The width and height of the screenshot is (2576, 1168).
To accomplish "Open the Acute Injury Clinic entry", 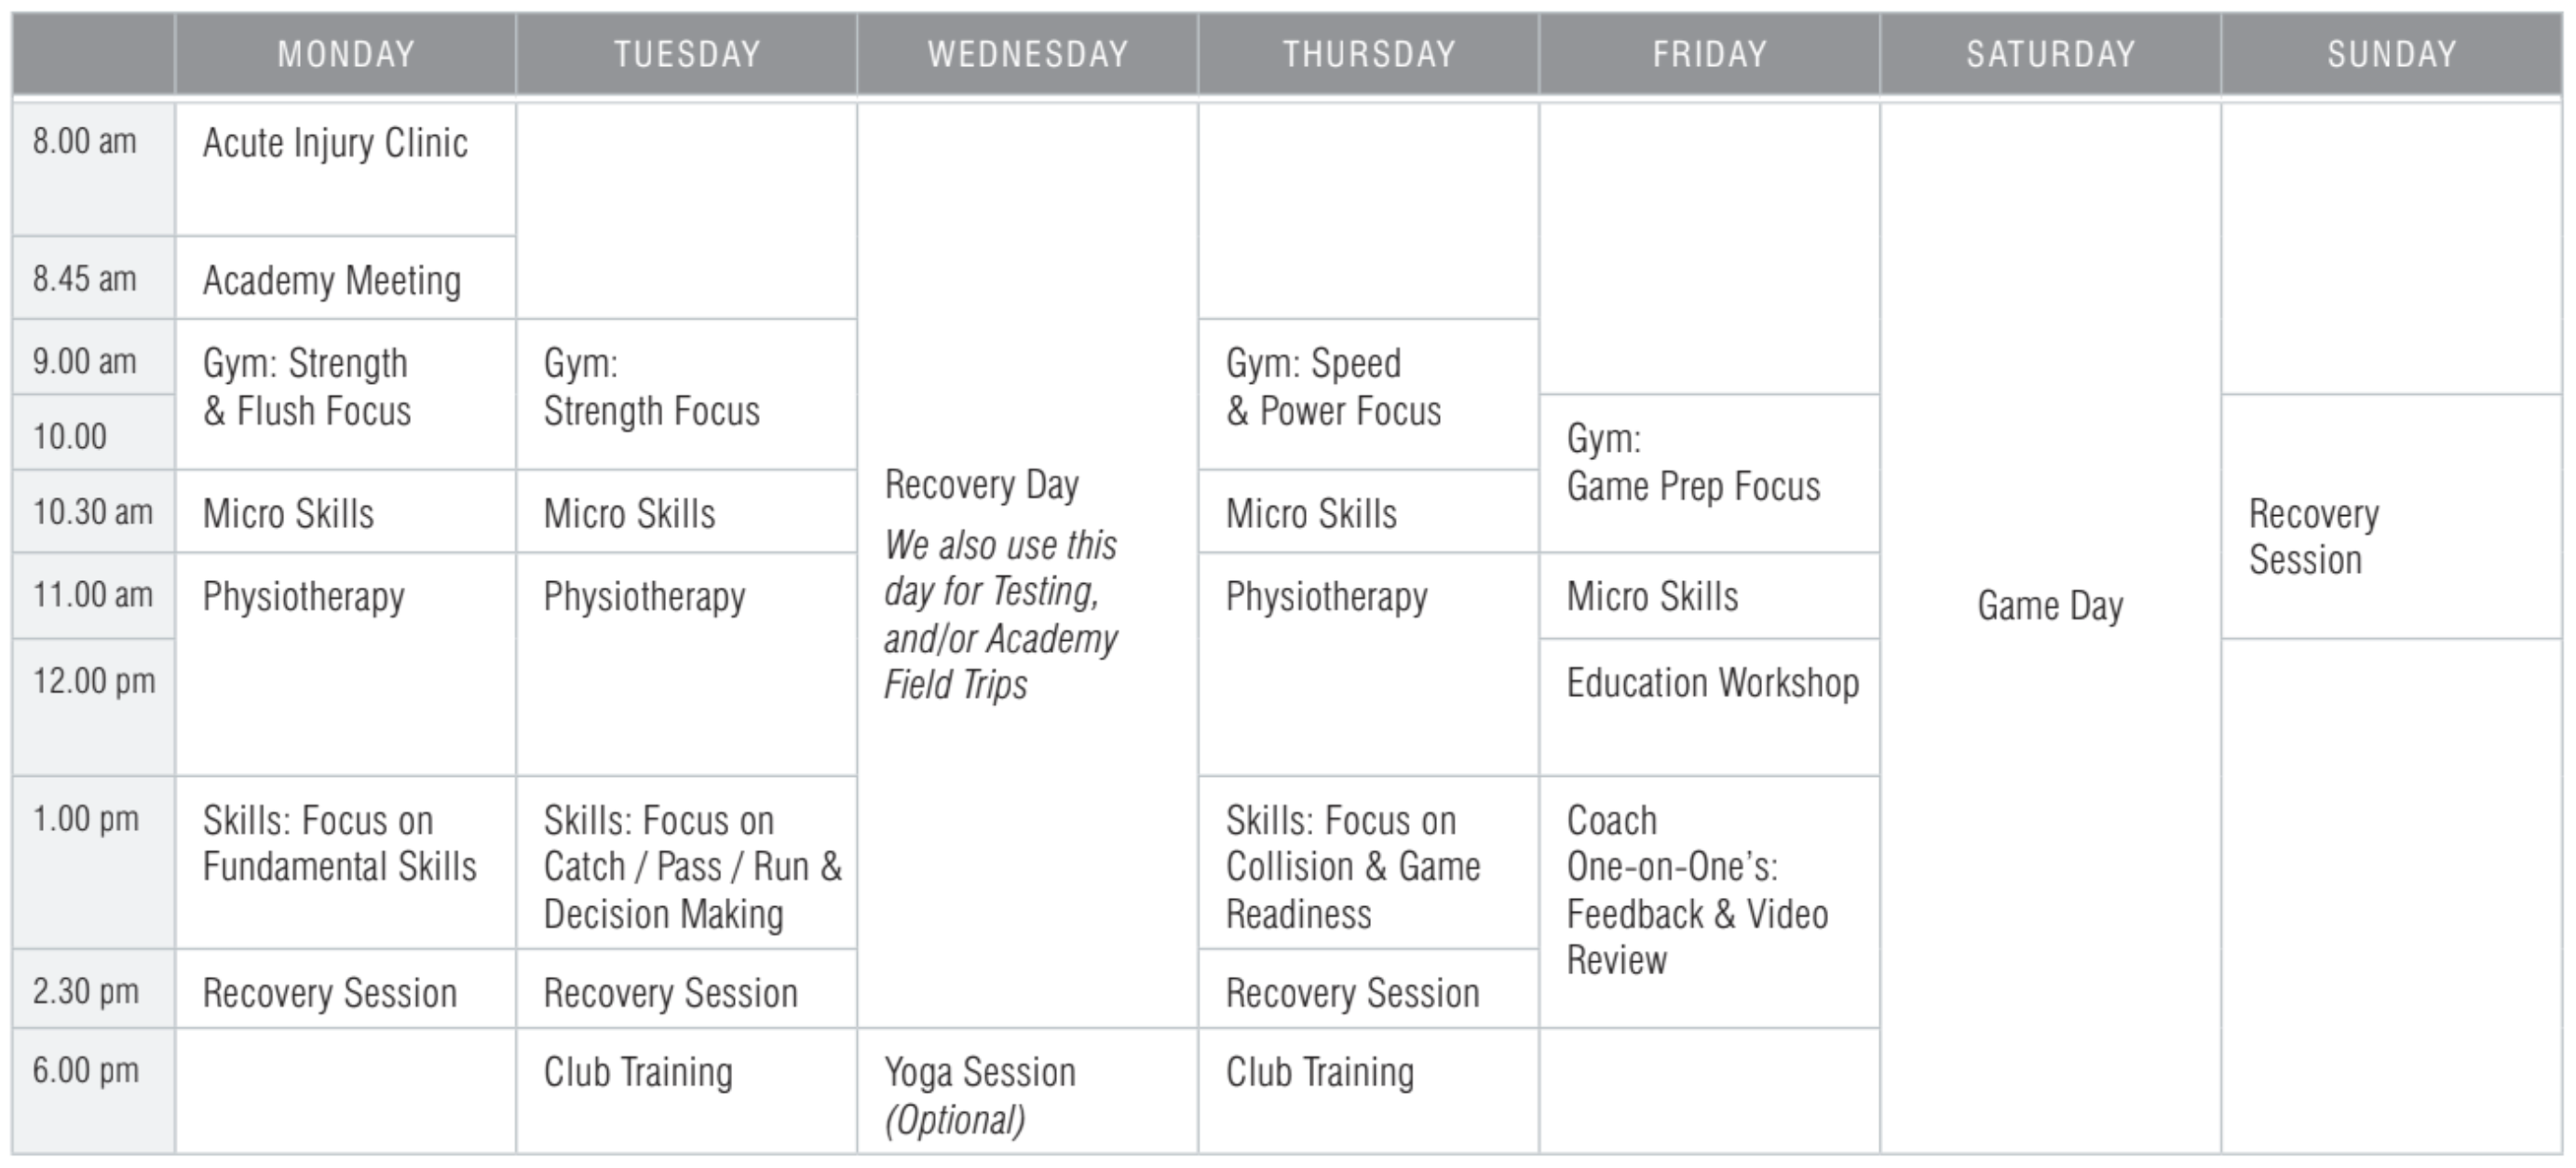I will tap(346, 169).
